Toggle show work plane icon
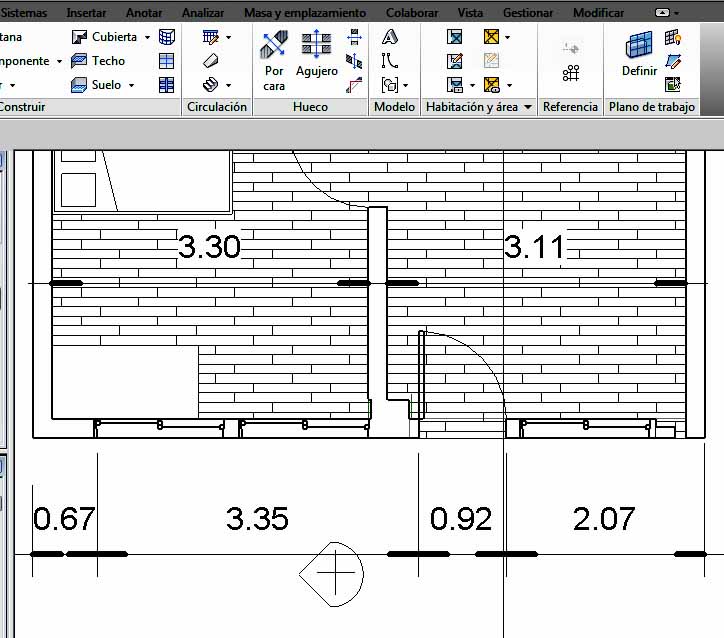724x638 pixels. click(673, 38)
